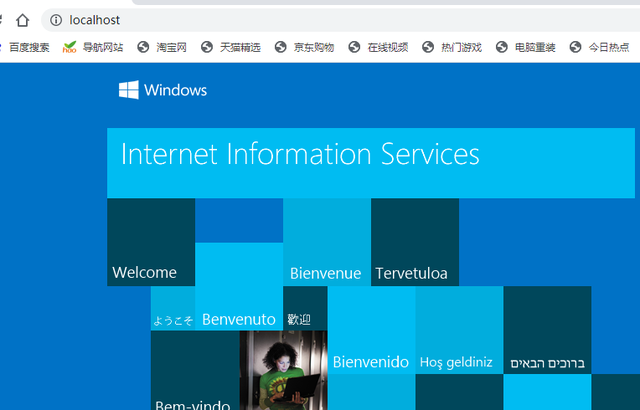Image resolution: width=640 pixels, height=410 pixels.
Task: Click the globe icon beside 在线视频
Action: pyautogui.click(x=354, y=47)
